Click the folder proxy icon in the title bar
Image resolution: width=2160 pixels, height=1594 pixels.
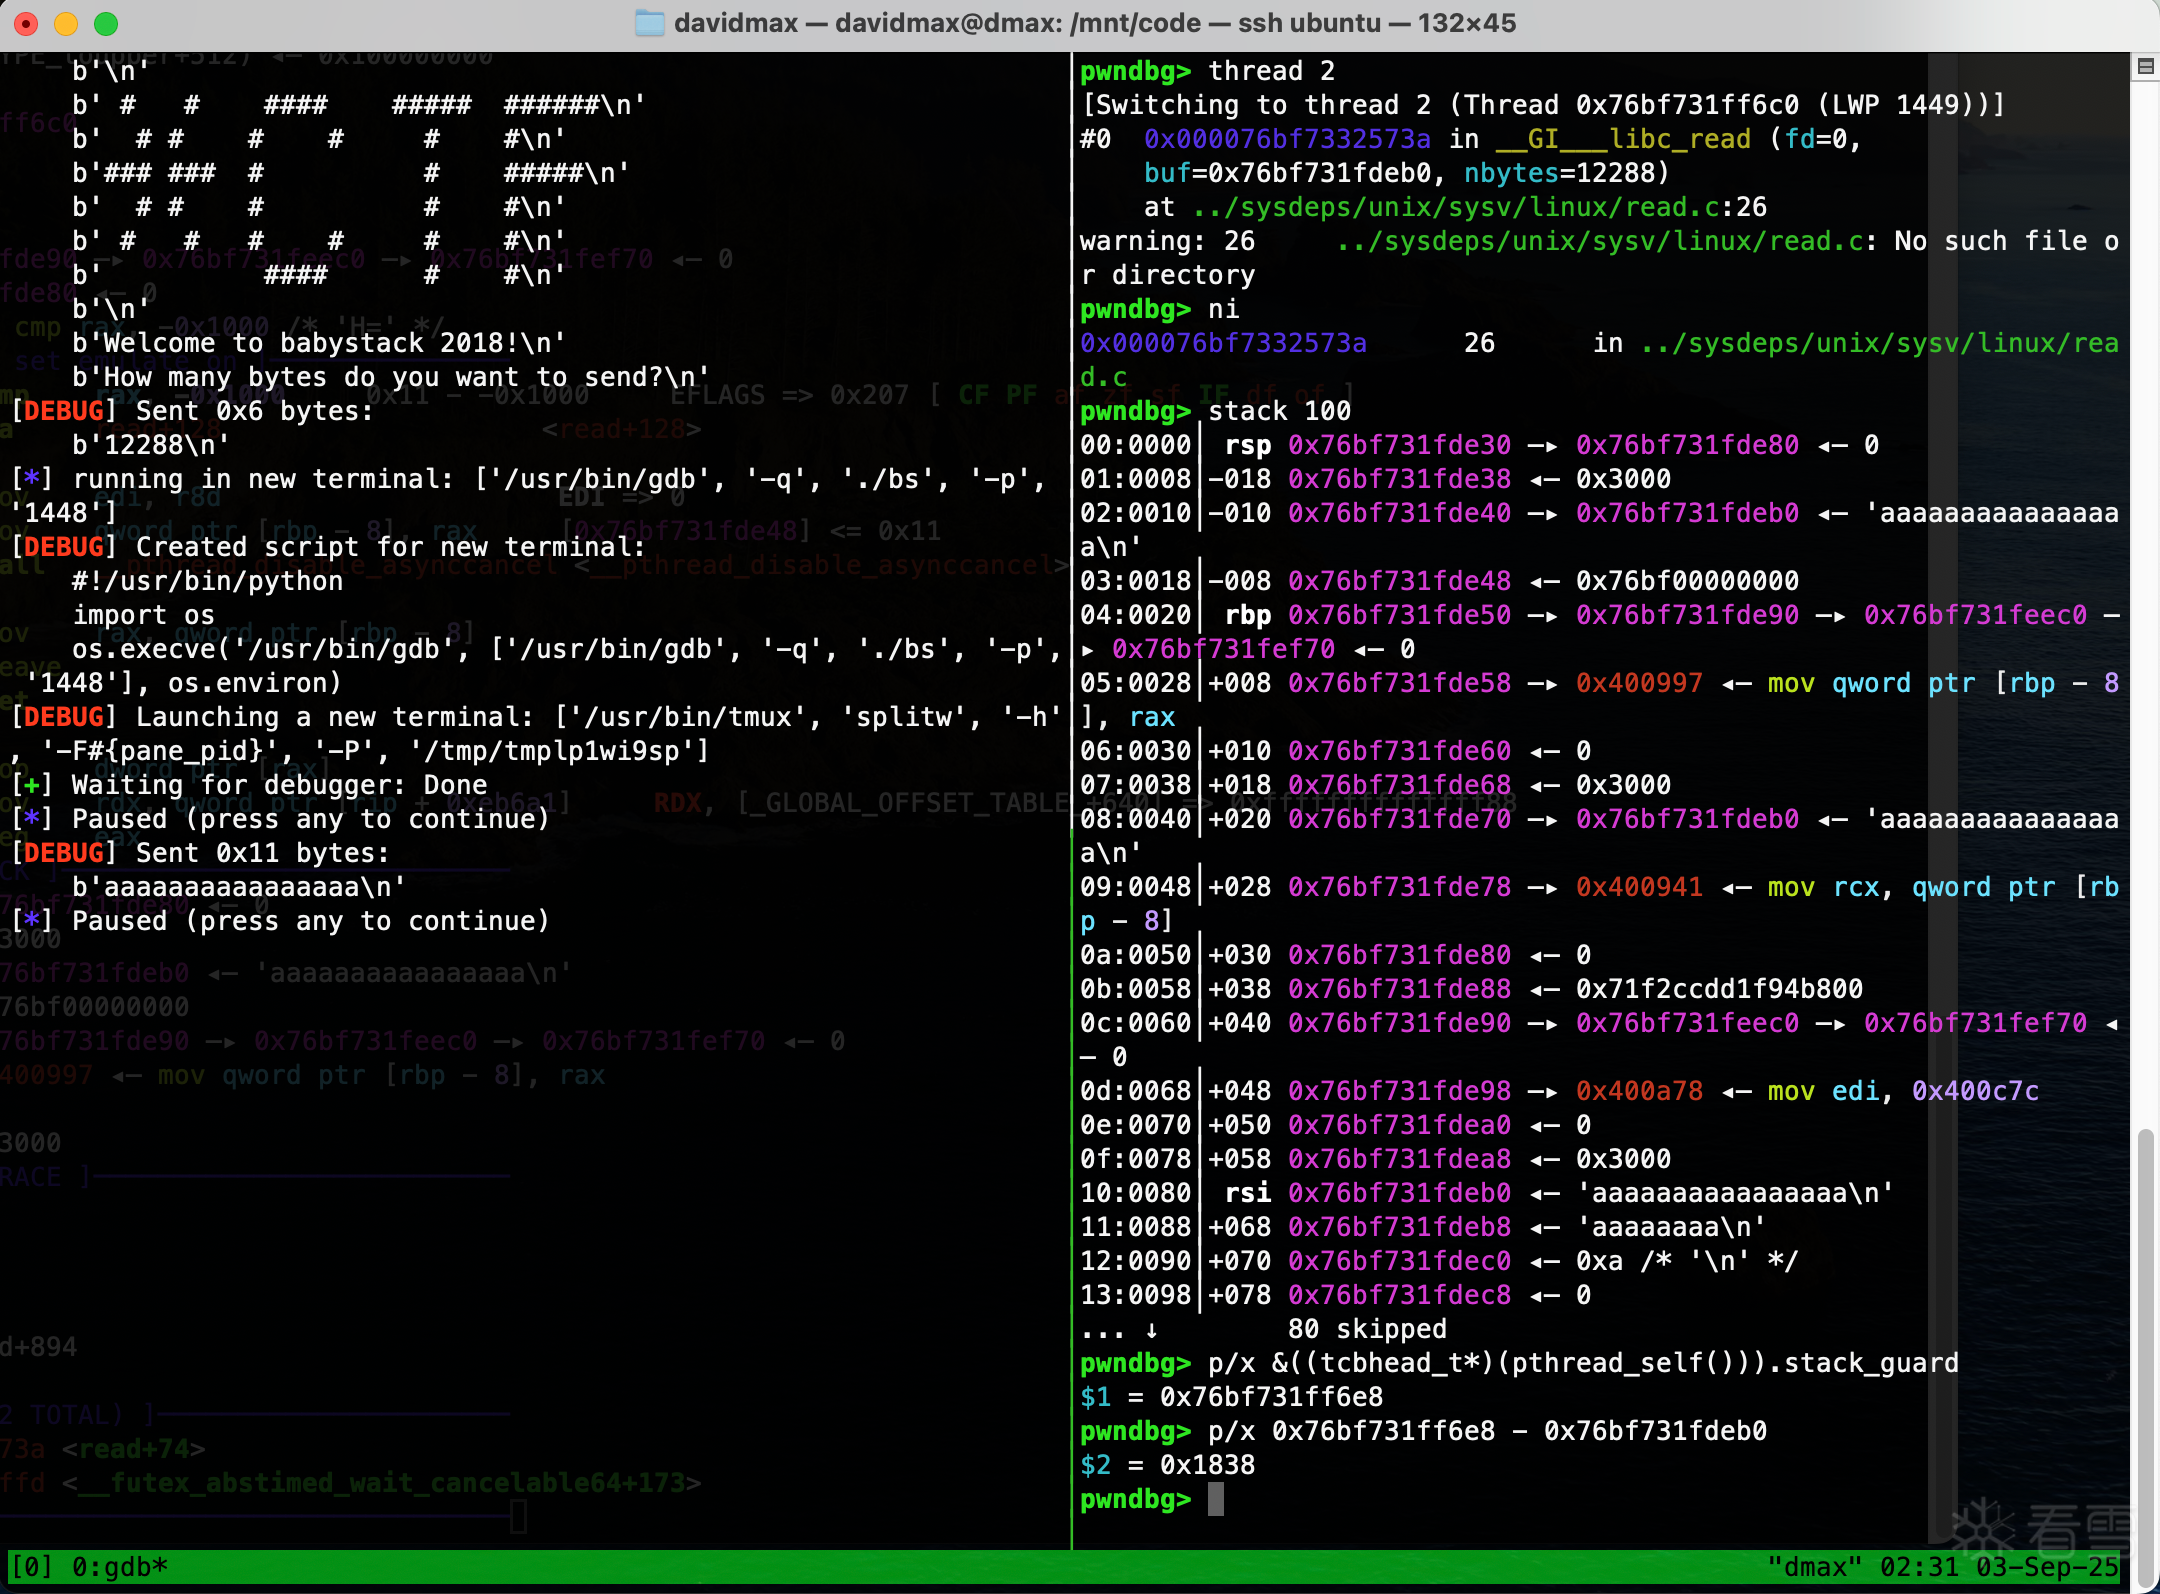(x=650, y=23)
